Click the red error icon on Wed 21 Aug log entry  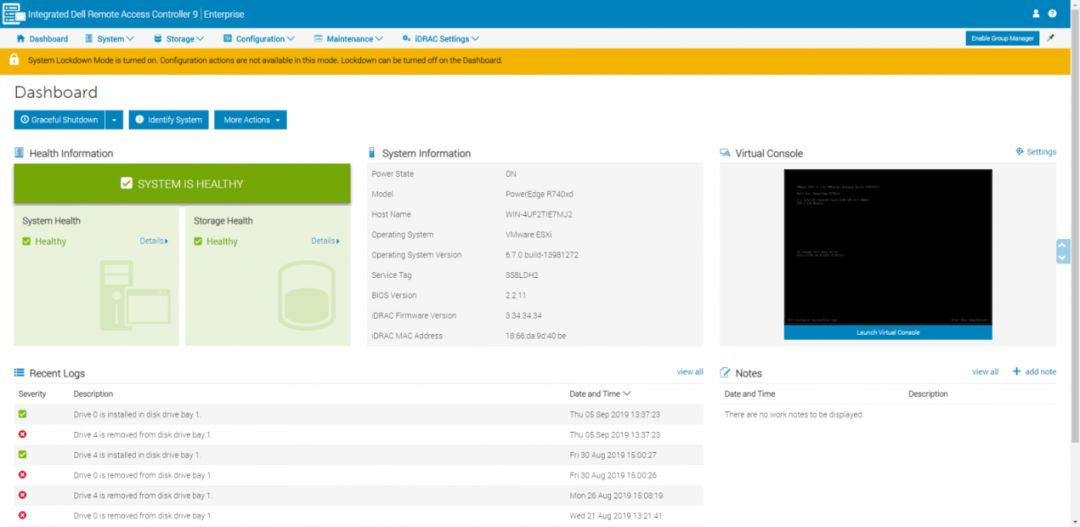tap(23, 515)
